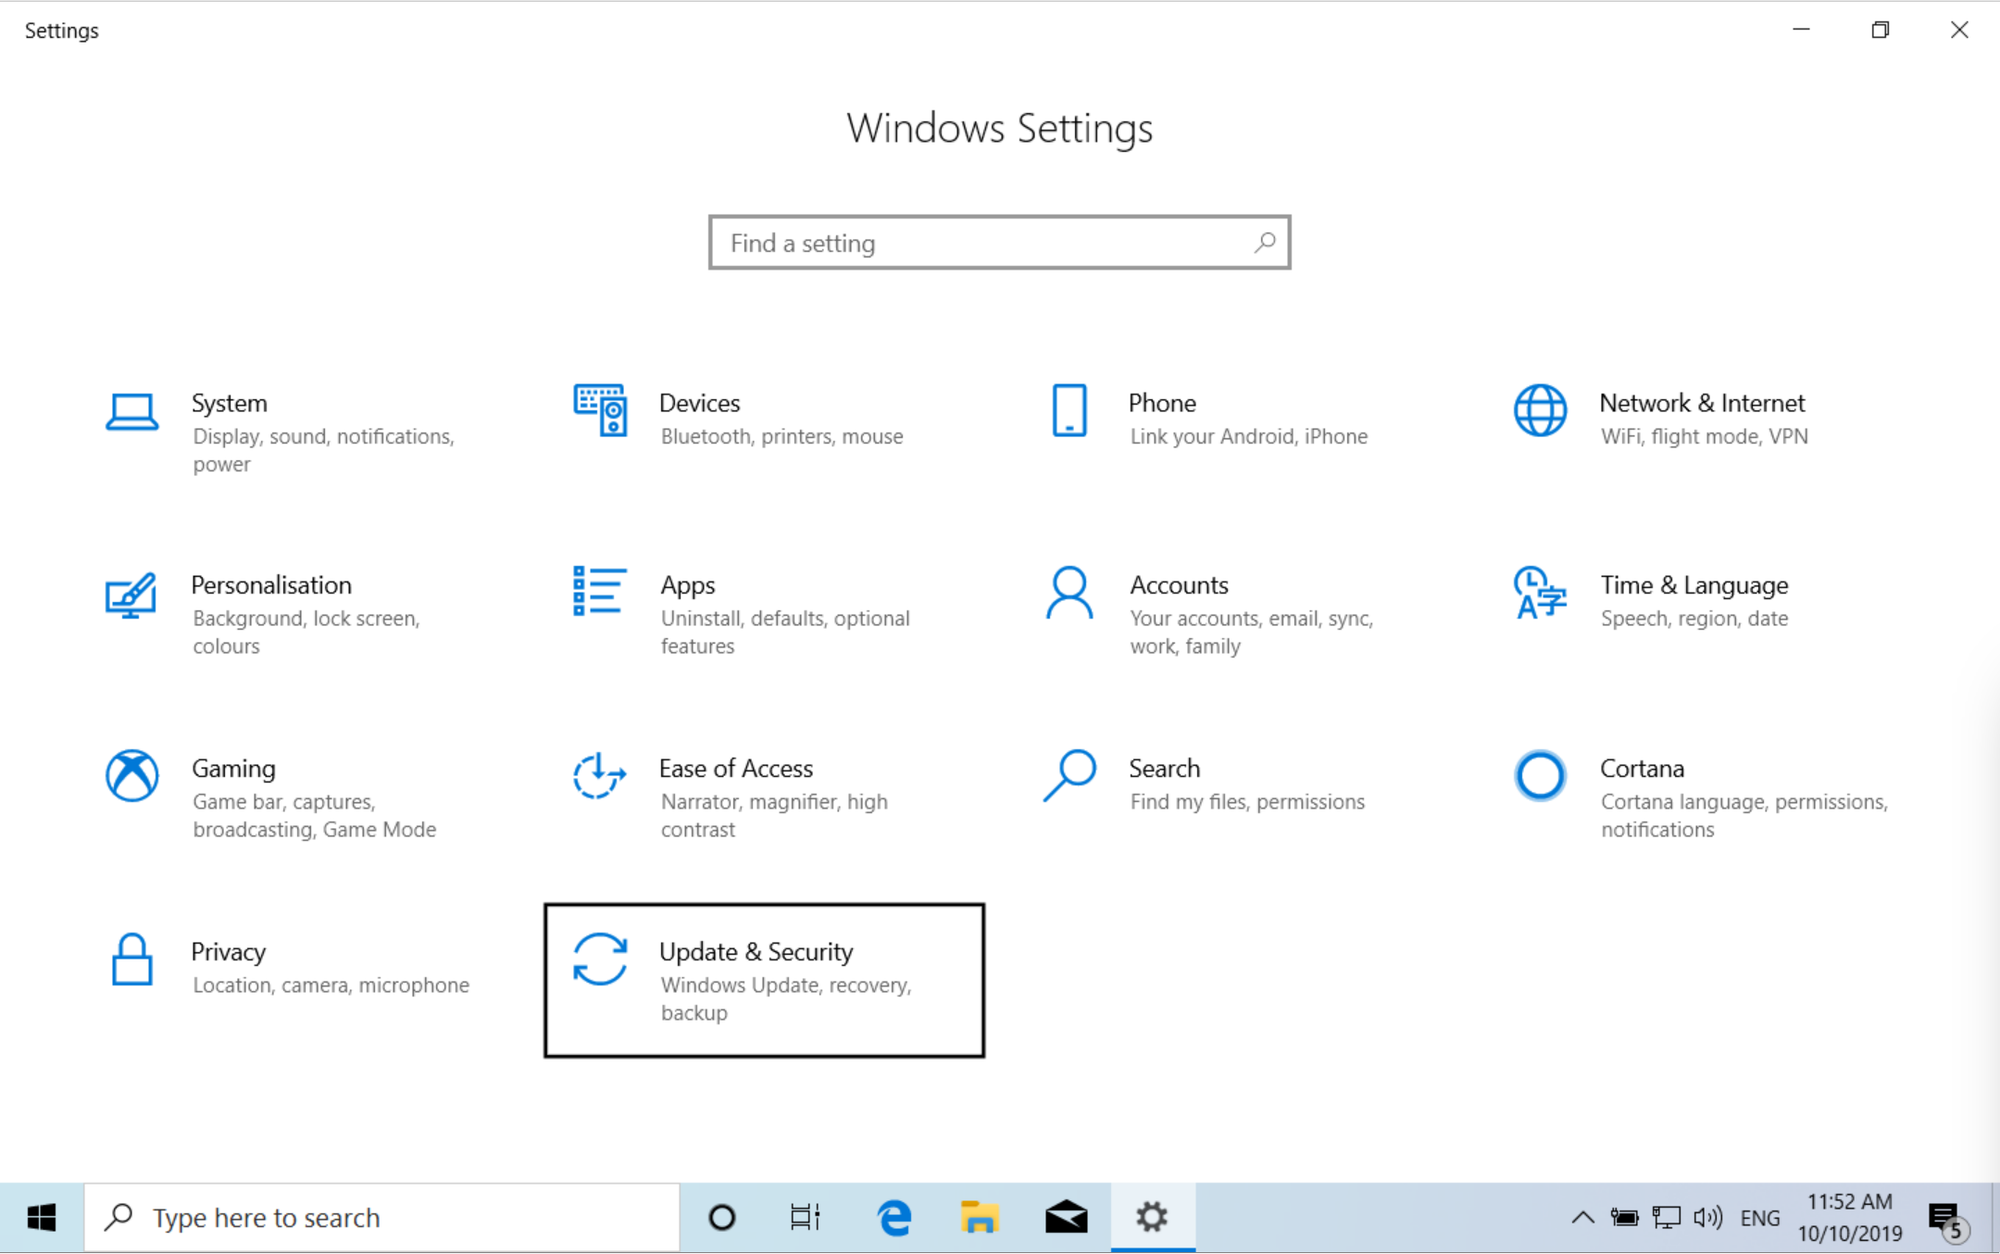Open the Mail app from the taskbar
This screenshot has height=1254, width=2000.
[x=1066, y=1217]
